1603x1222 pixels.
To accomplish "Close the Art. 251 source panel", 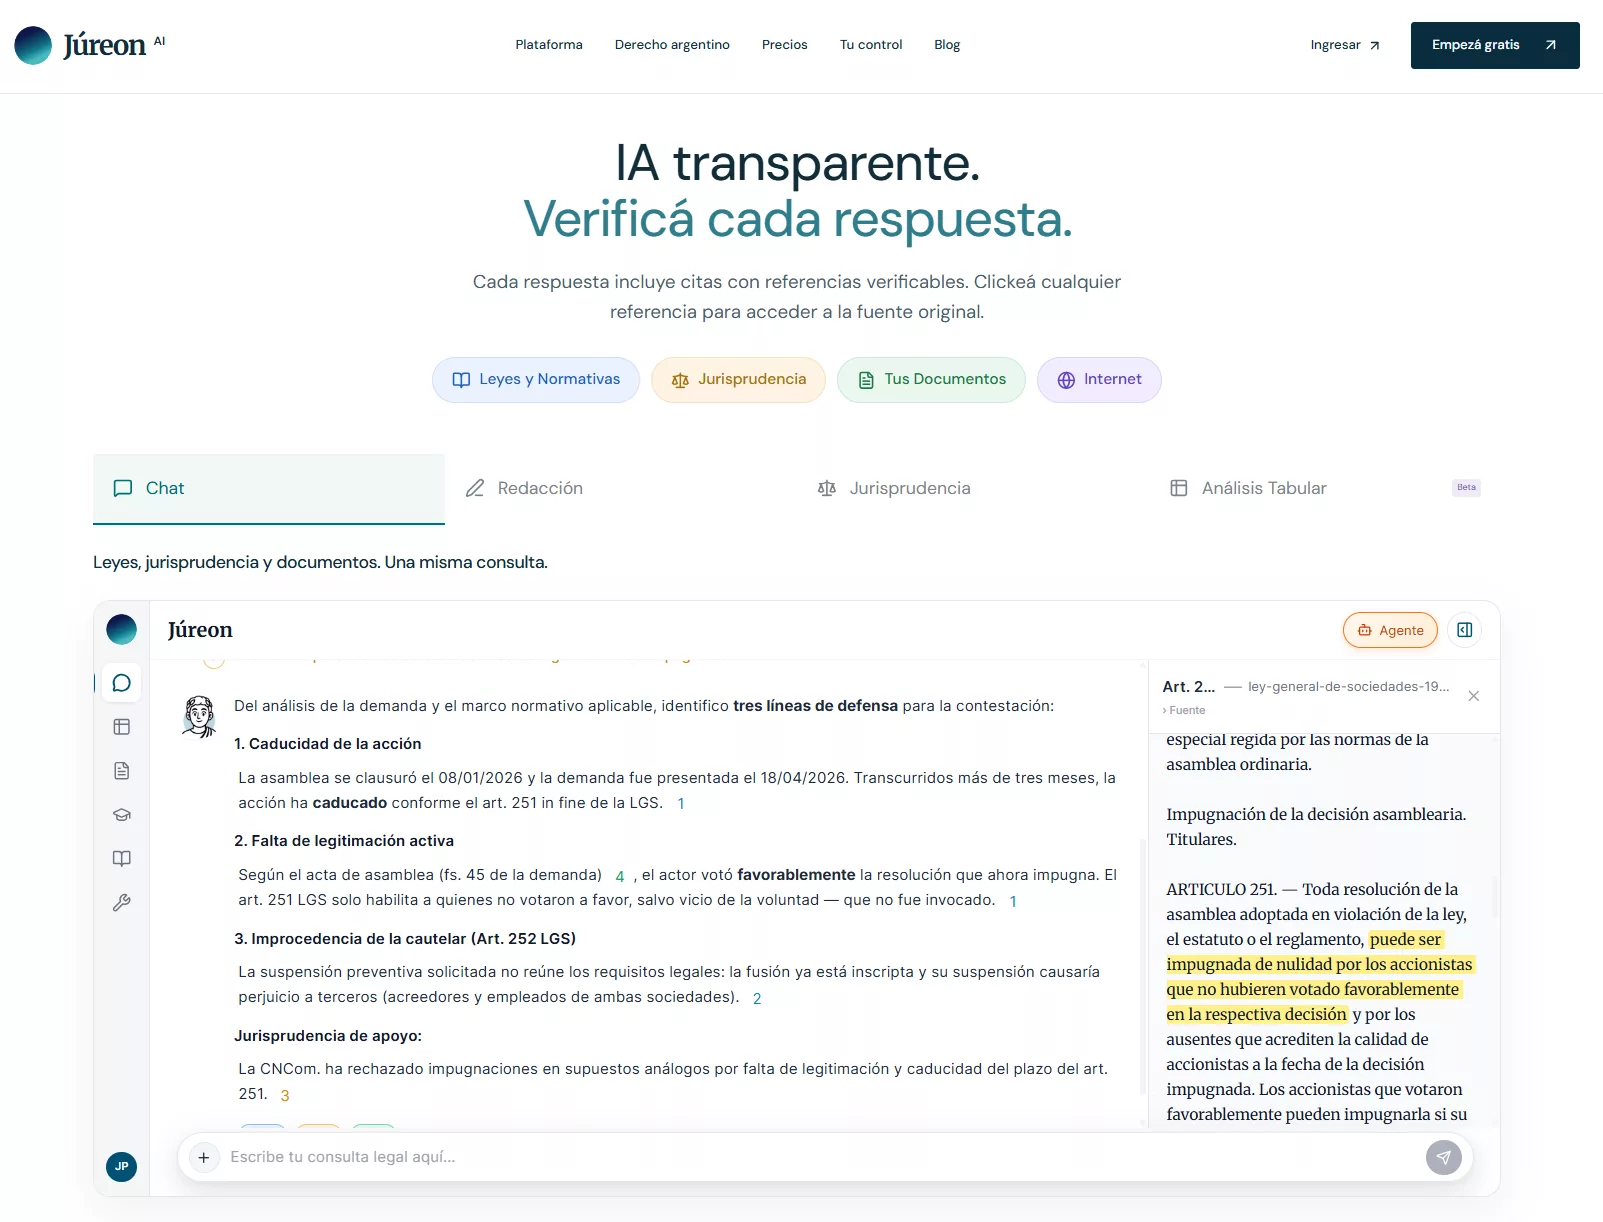I will [x=1473, y=696].
